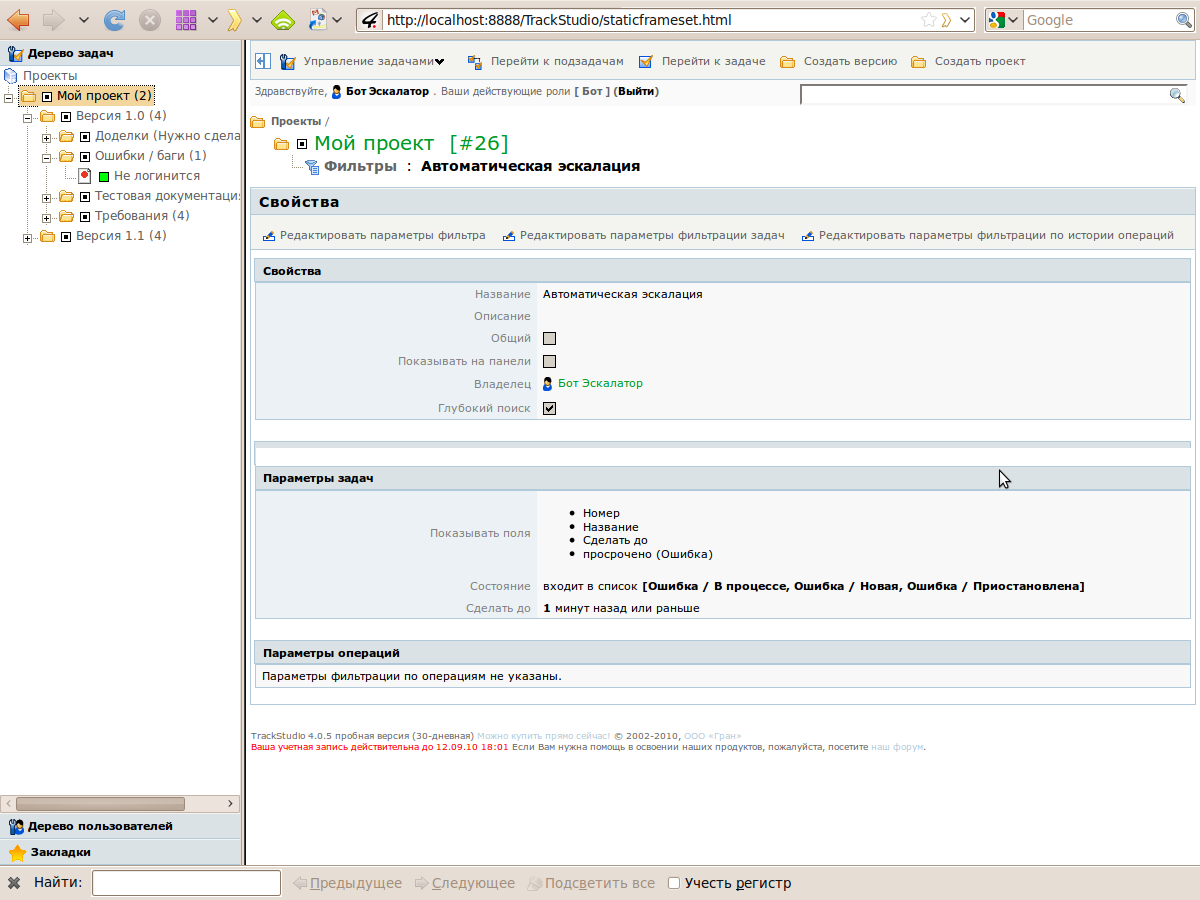
Task: Click the task tree horizontal scrollbar
Action: point(100,803)
